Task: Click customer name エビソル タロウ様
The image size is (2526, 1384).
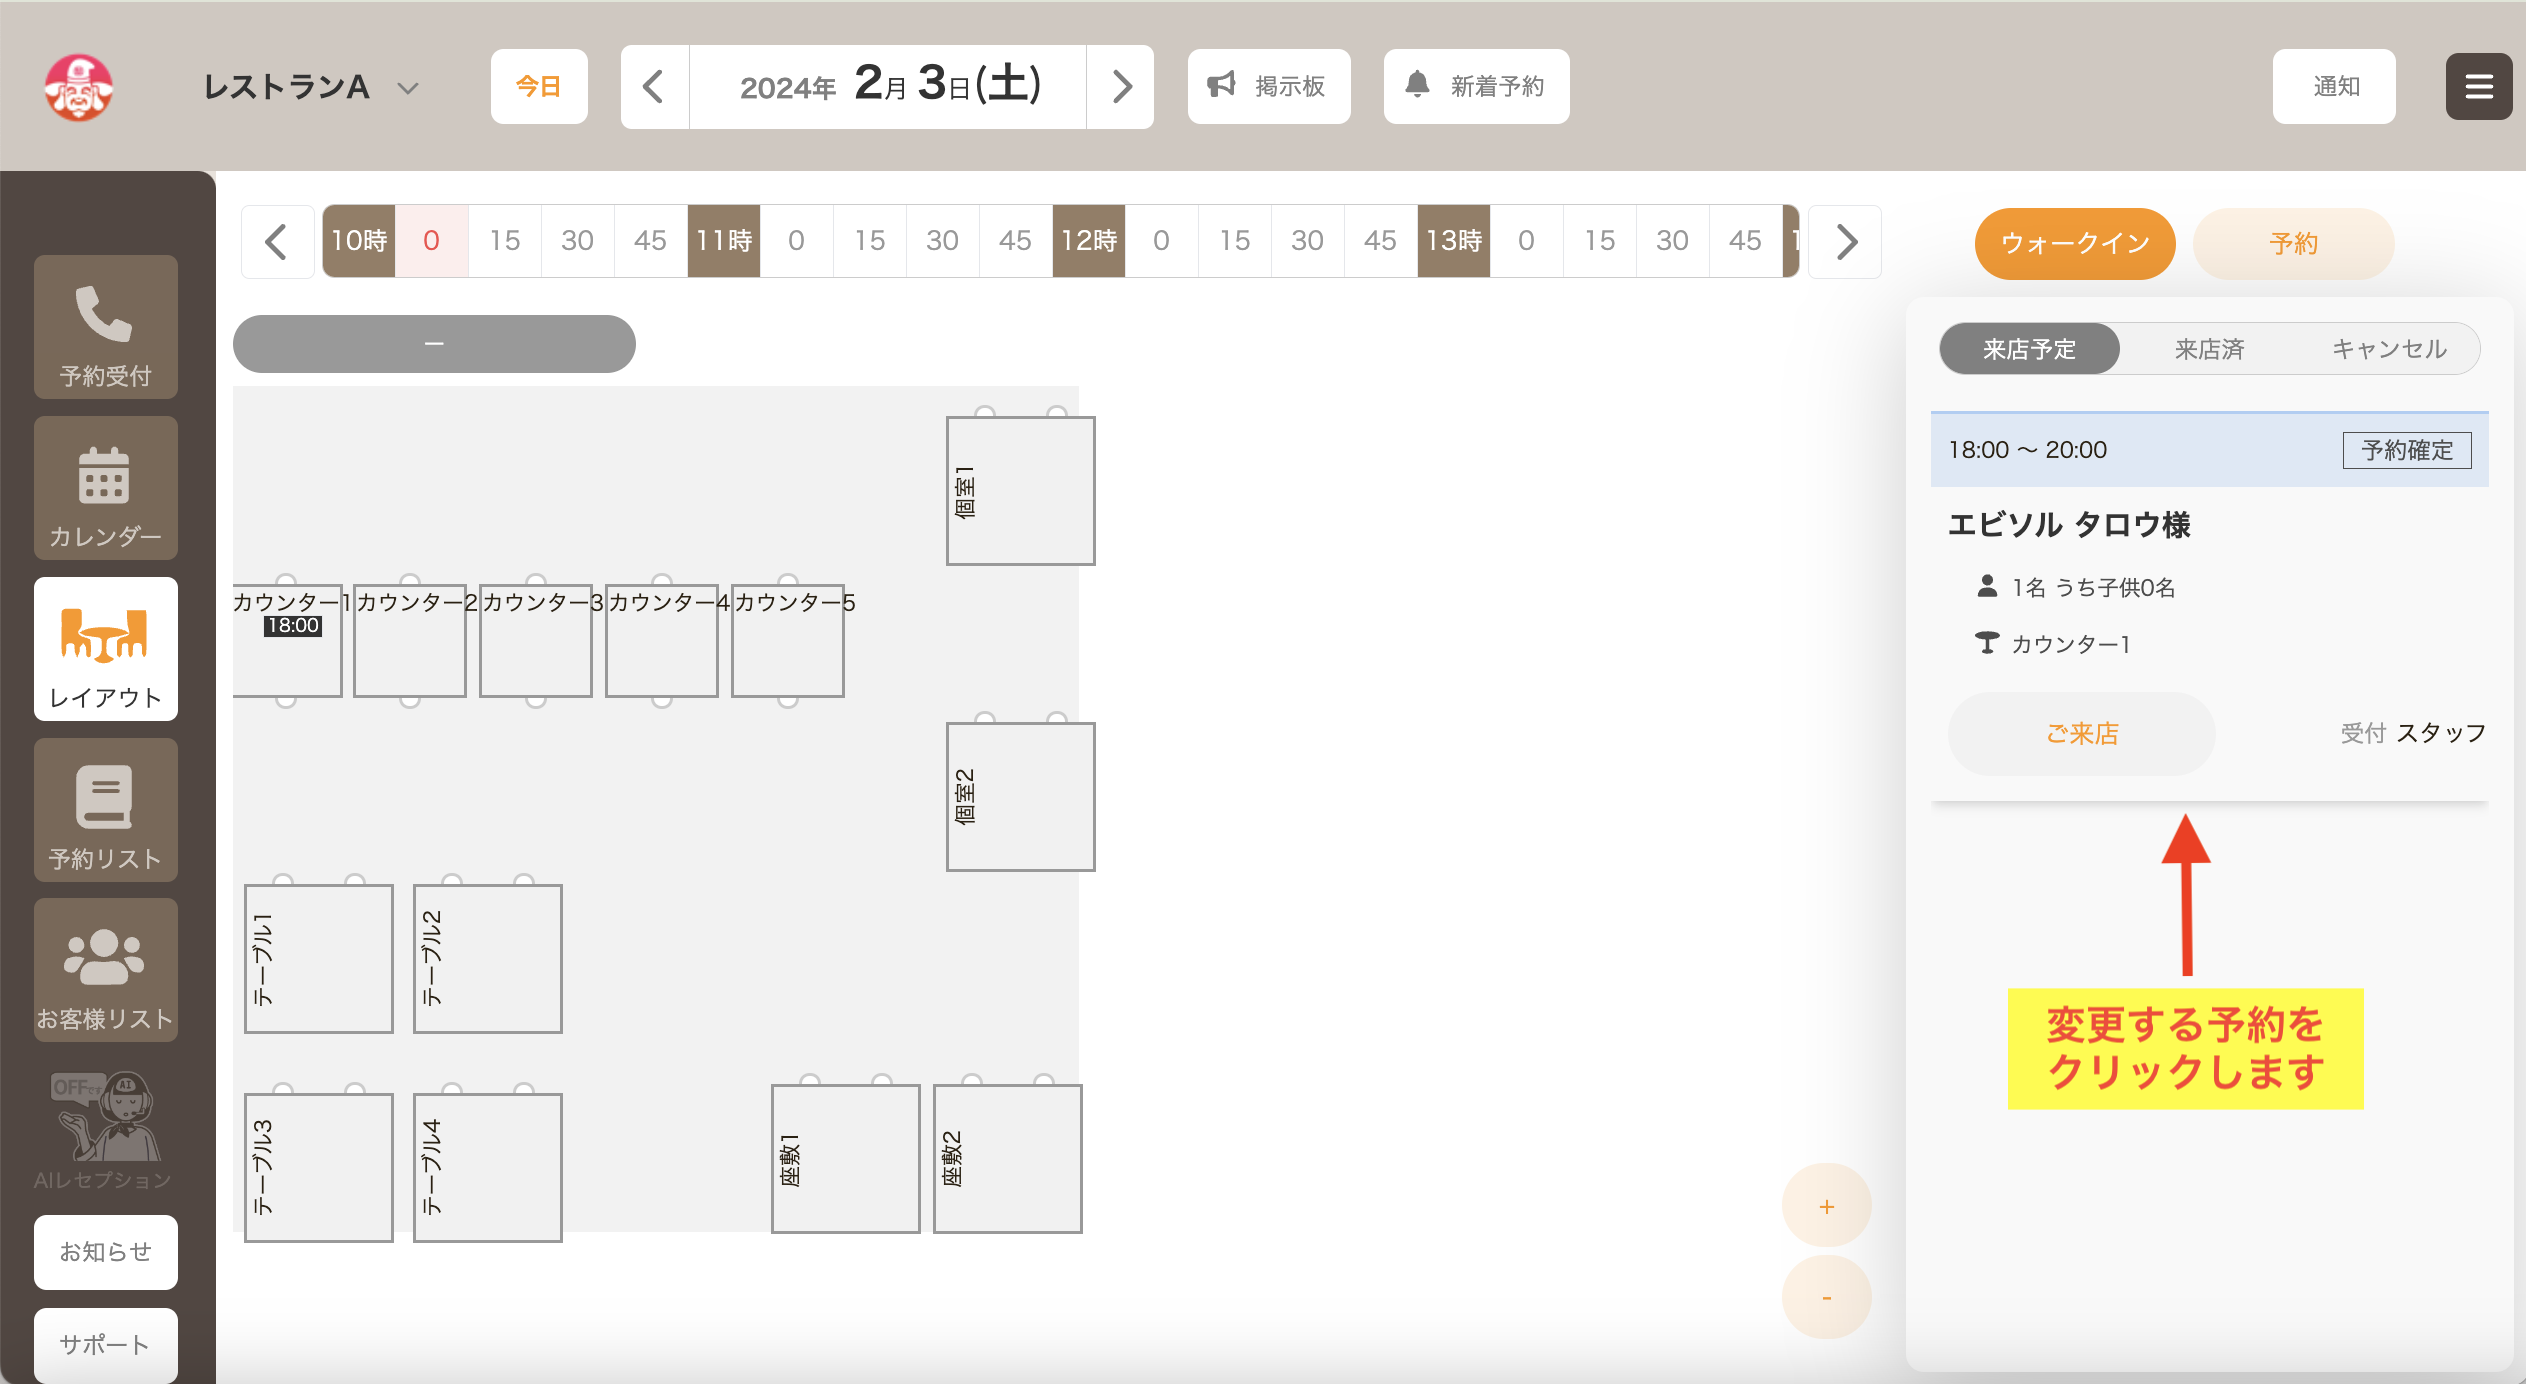Action: point(2069,525)
